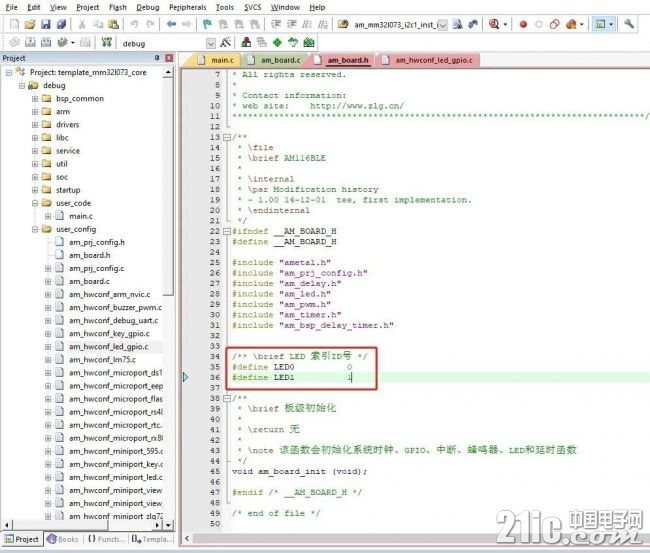Viewport: 650px width, 553px height.
Task: Select am_hwconf_key_gpio.c in the project tree
Action: [x=109, y=334]
